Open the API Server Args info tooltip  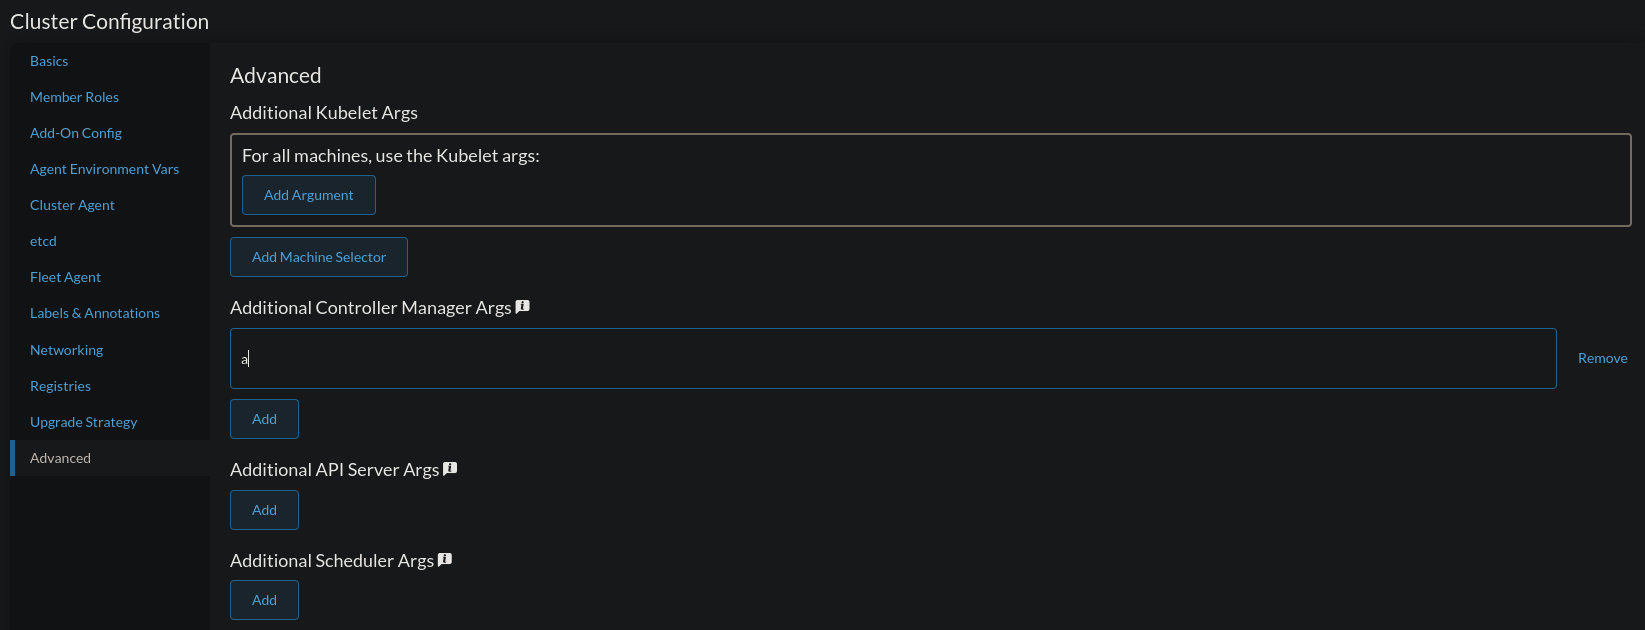coord(450,467)
